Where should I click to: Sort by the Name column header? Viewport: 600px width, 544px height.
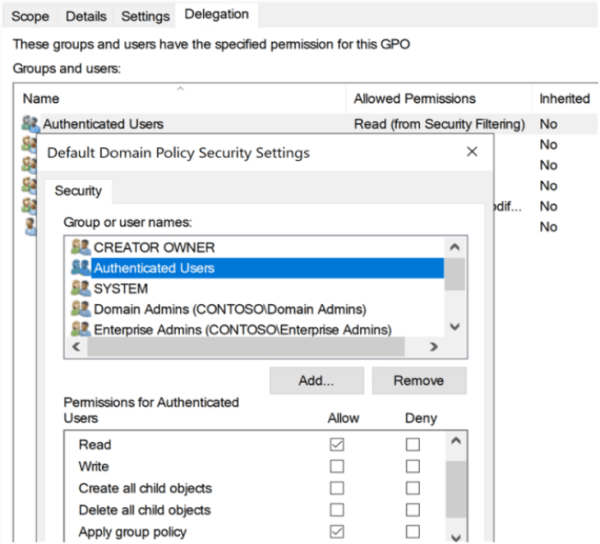(x=42, y=99)
